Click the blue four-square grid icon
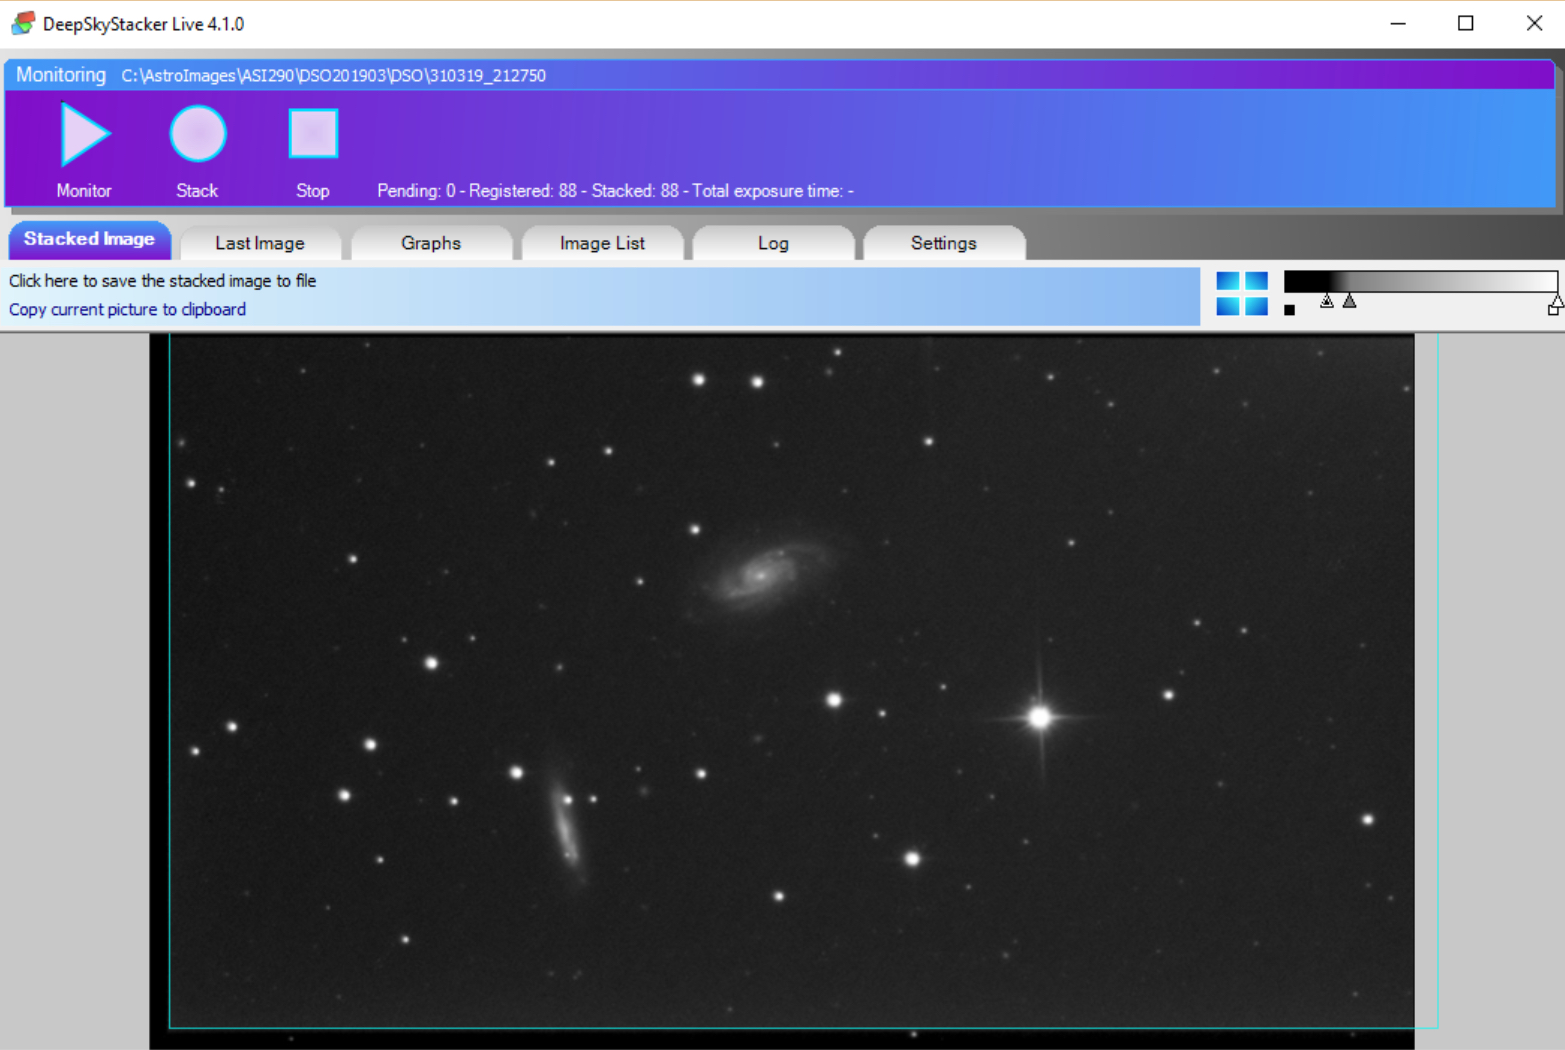Image resolution: width=1565 pixels, height=1050 pixels. pos(1242,293)
